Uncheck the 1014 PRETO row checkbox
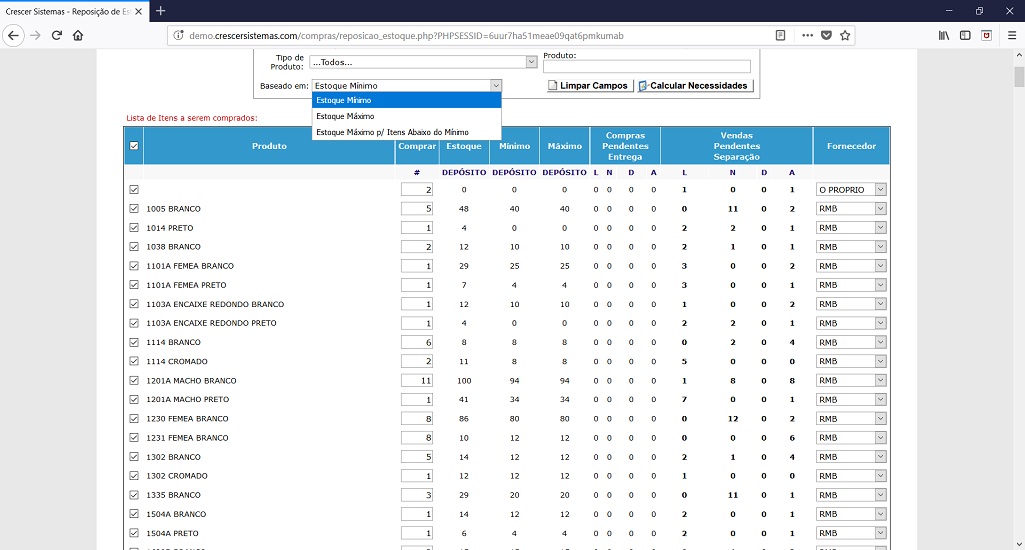The width and height of the screenshot is (1025, 550). click(134, 228)
